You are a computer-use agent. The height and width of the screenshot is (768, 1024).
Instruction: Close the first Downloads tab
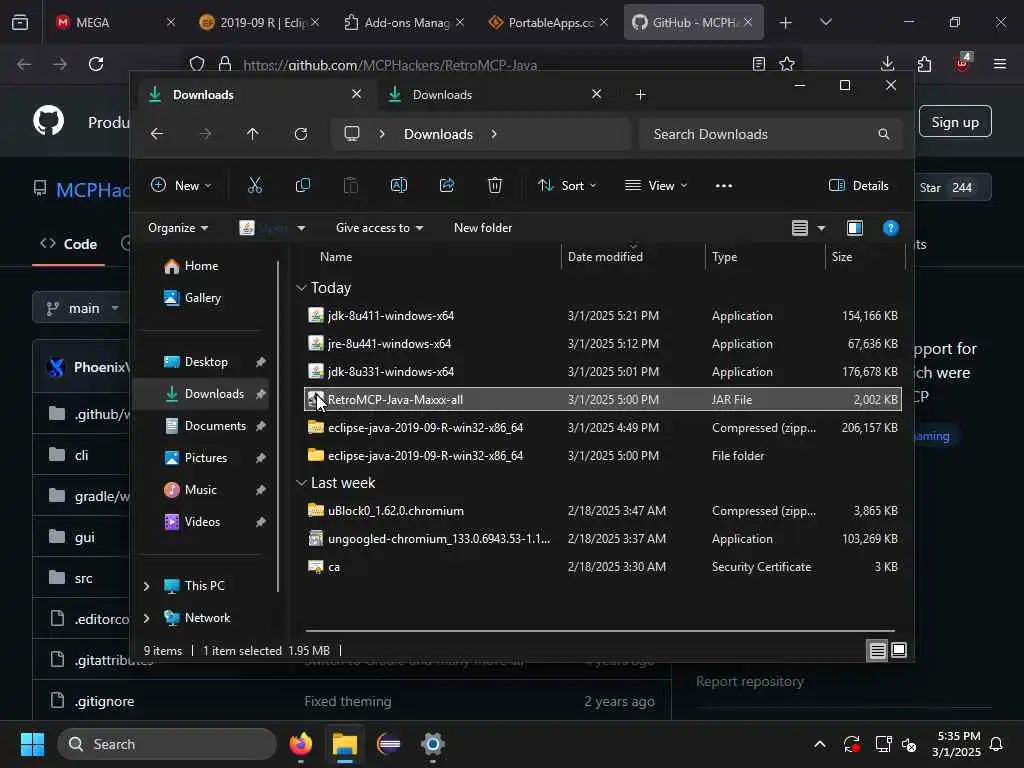click(357, 94)
